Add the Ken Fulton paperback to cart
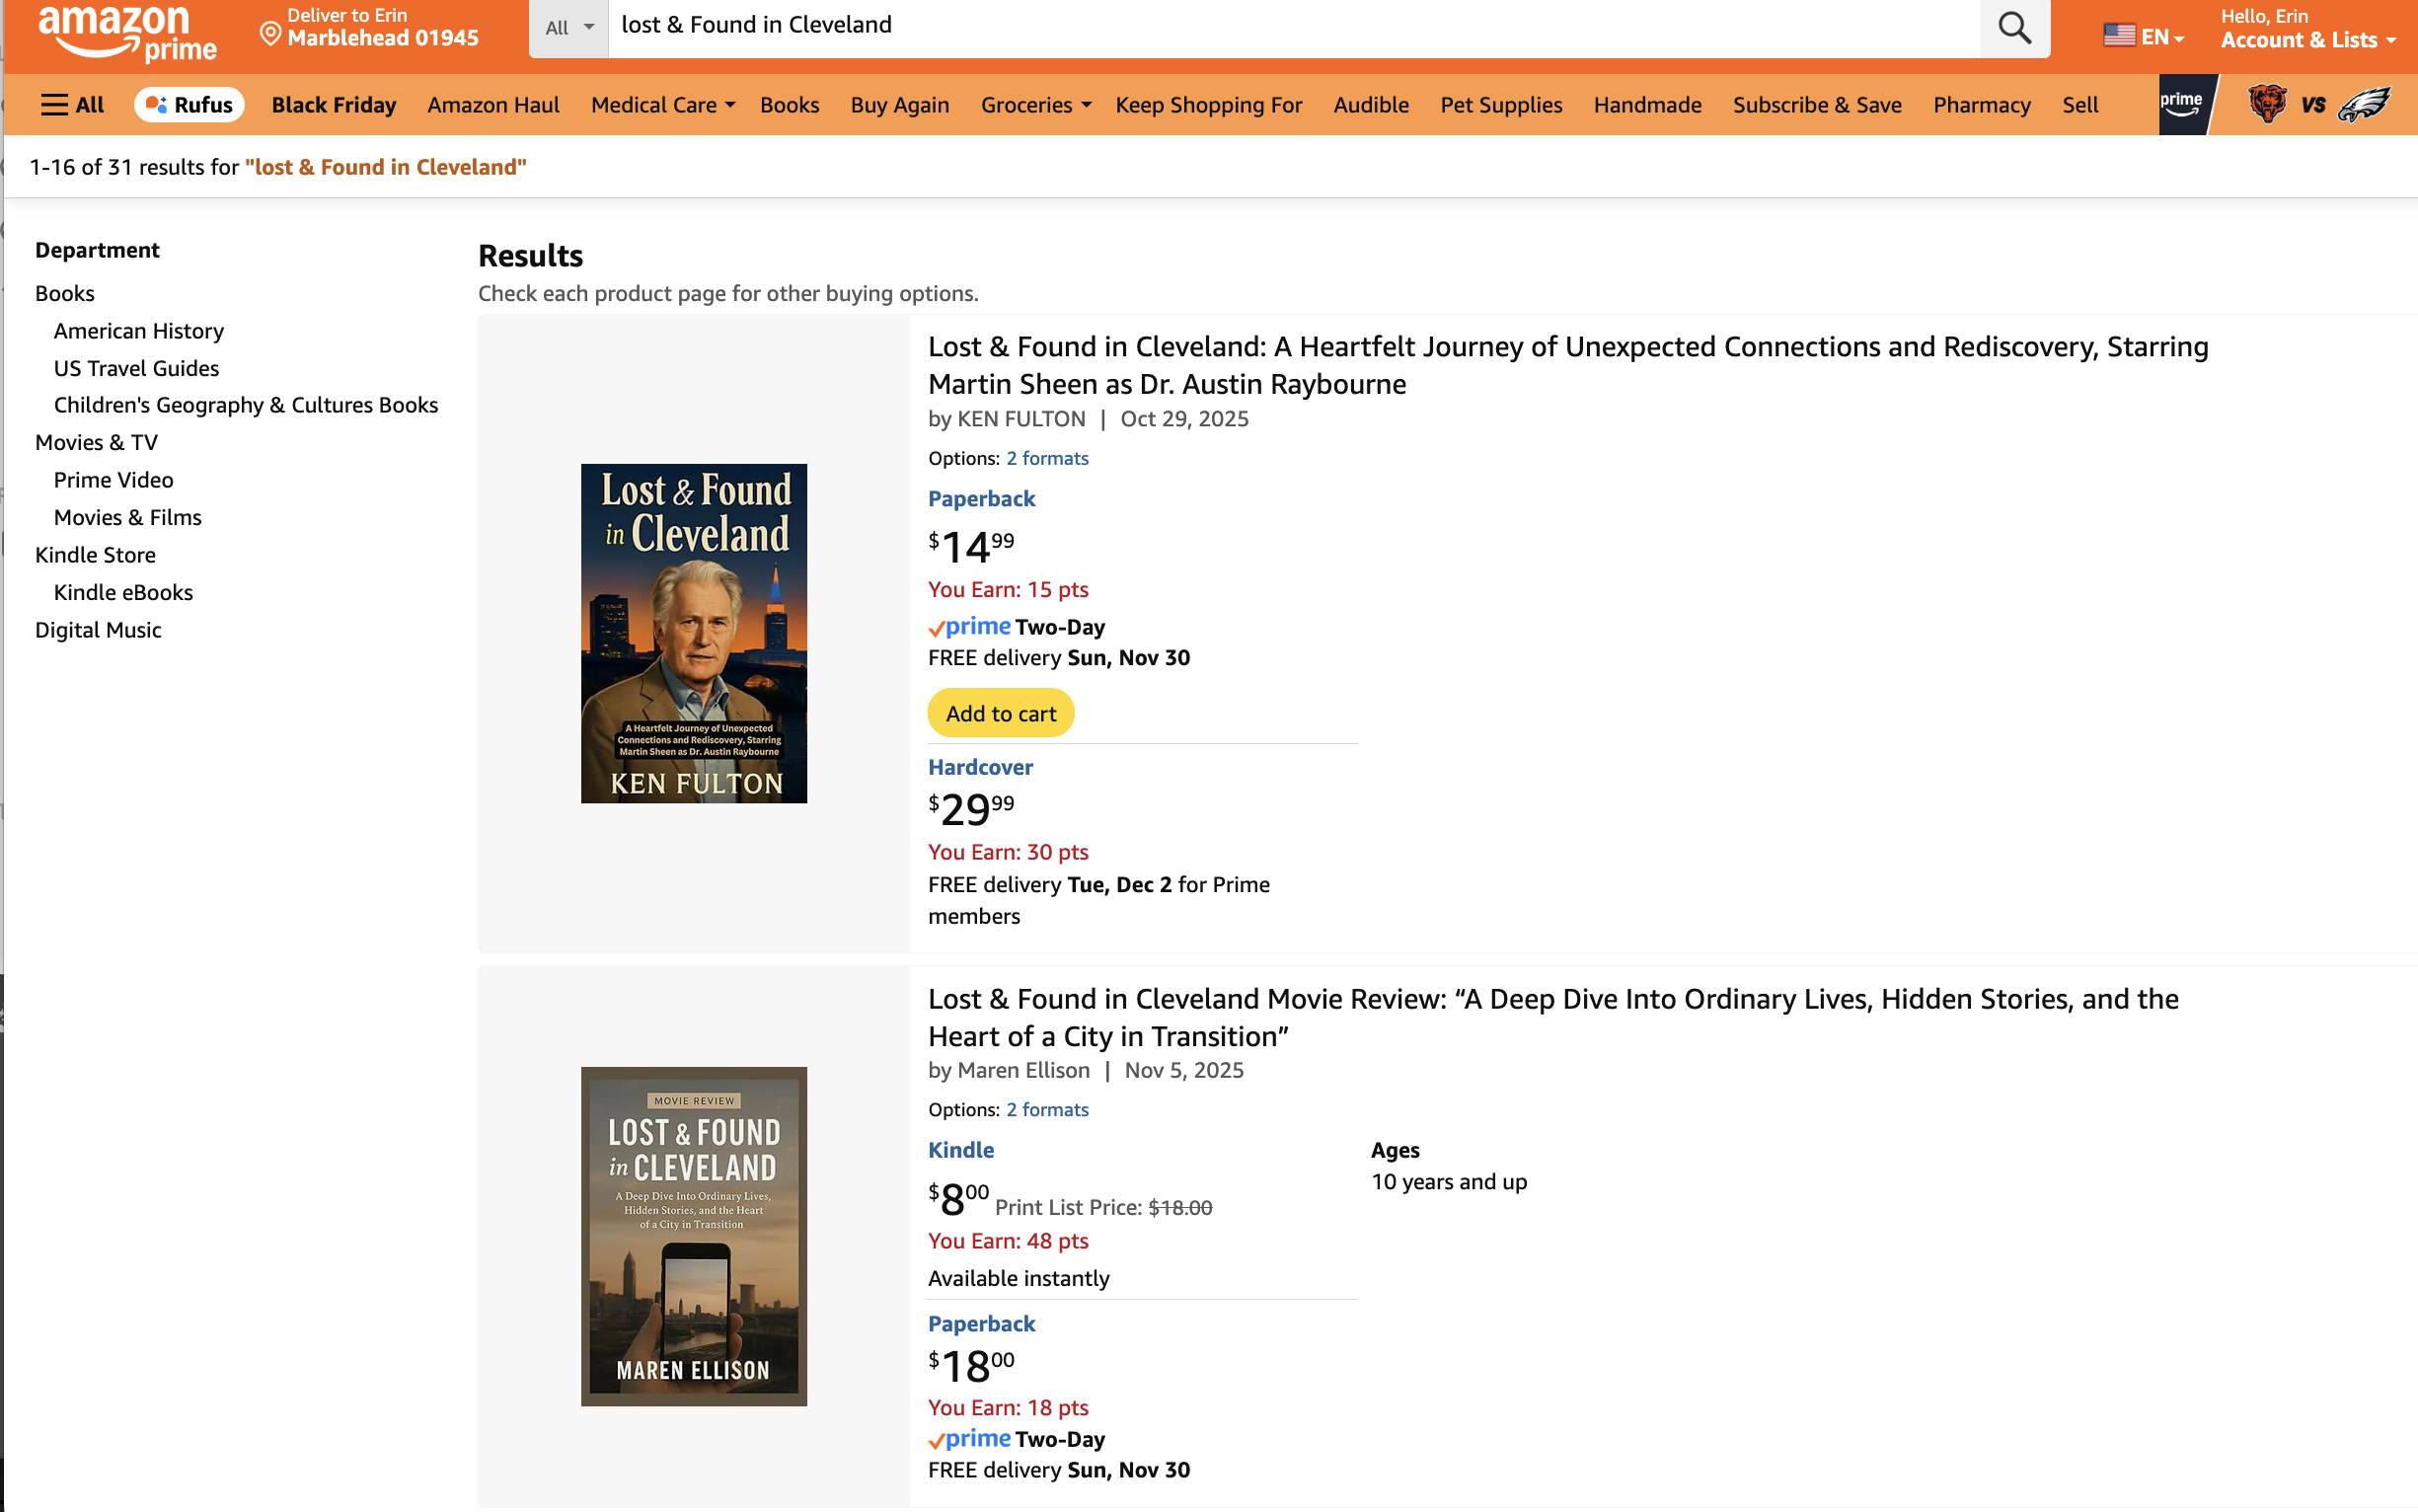2418x1512 pixels. tap(1000, 713)
